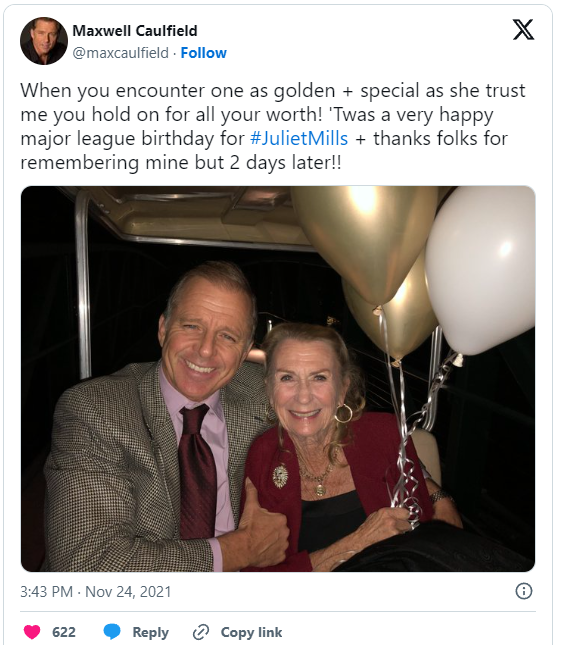Click the maroon necktie in photo
The image size is (564, 645).
[x=197, y=471]
